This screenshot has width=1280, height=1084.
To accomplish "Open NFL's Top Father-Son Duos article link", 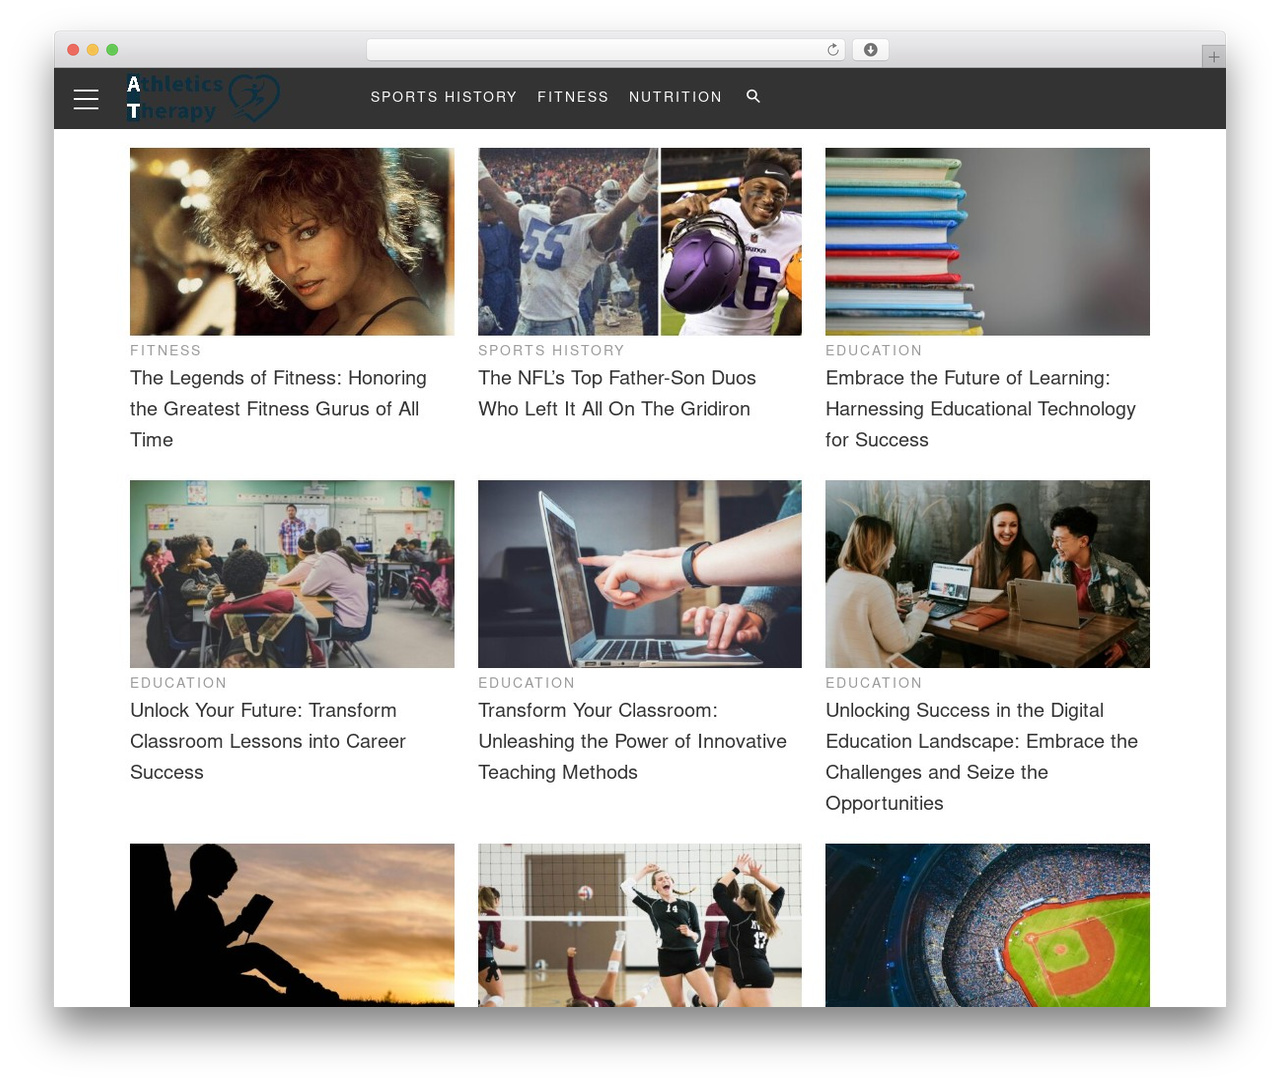I will pyautogui.click(x=617, y=393).
